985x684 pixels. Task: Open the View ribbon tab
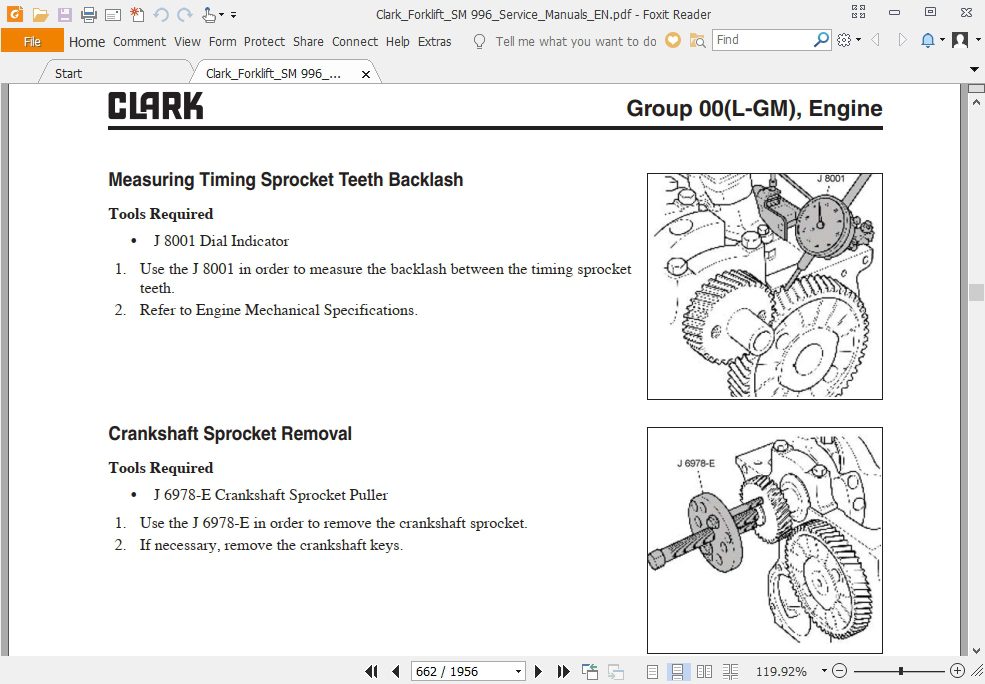[x=187, y=41]
